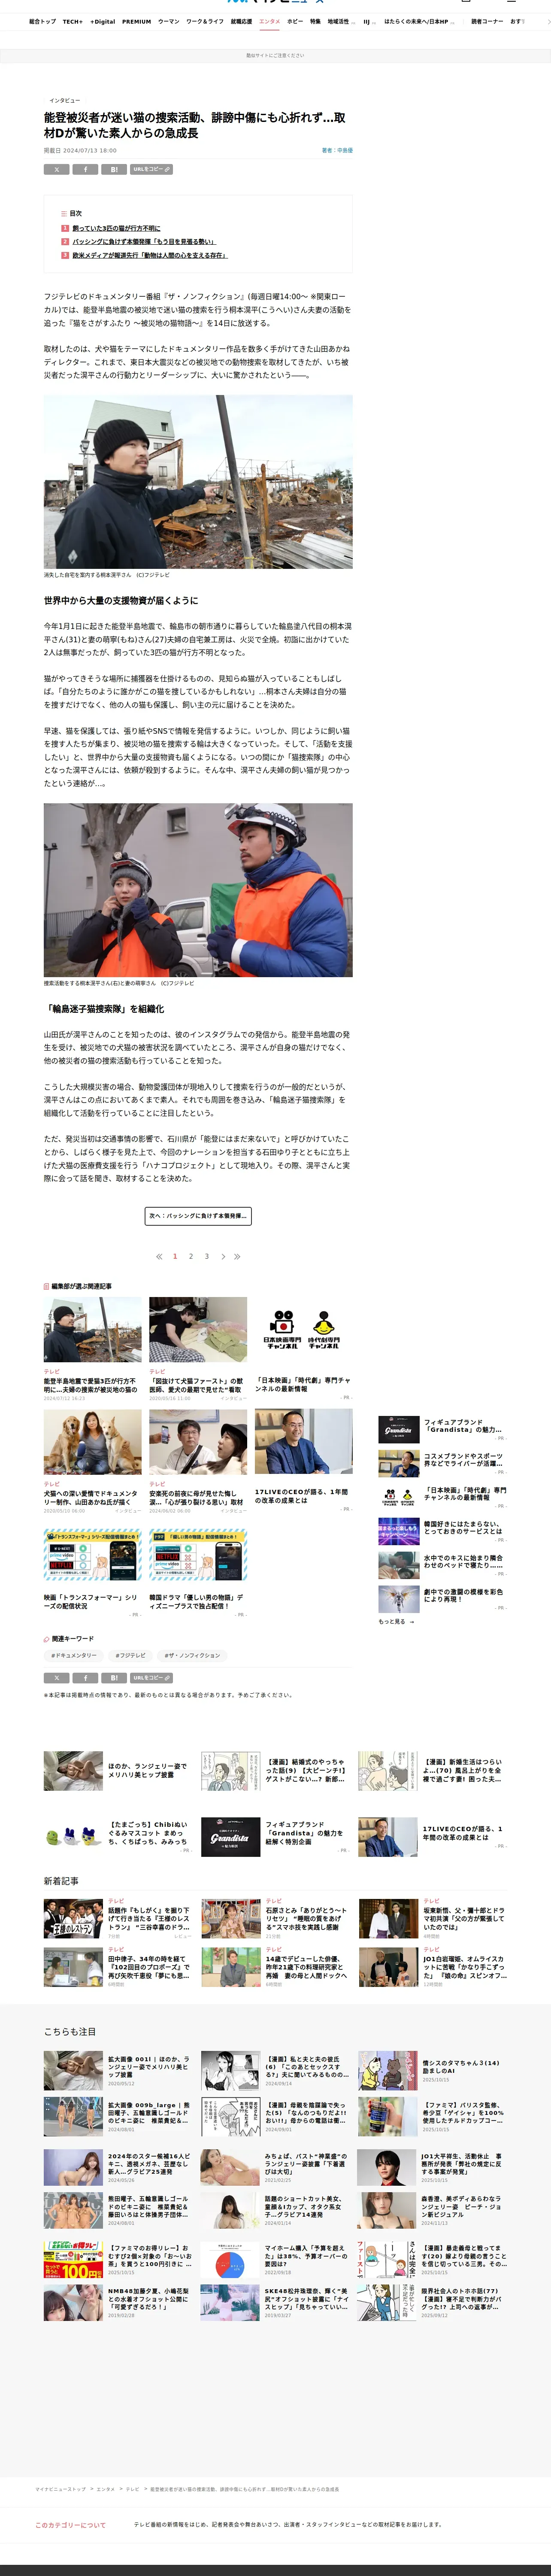
Task: Open TECH+ nav item
Action: (72, 21)
